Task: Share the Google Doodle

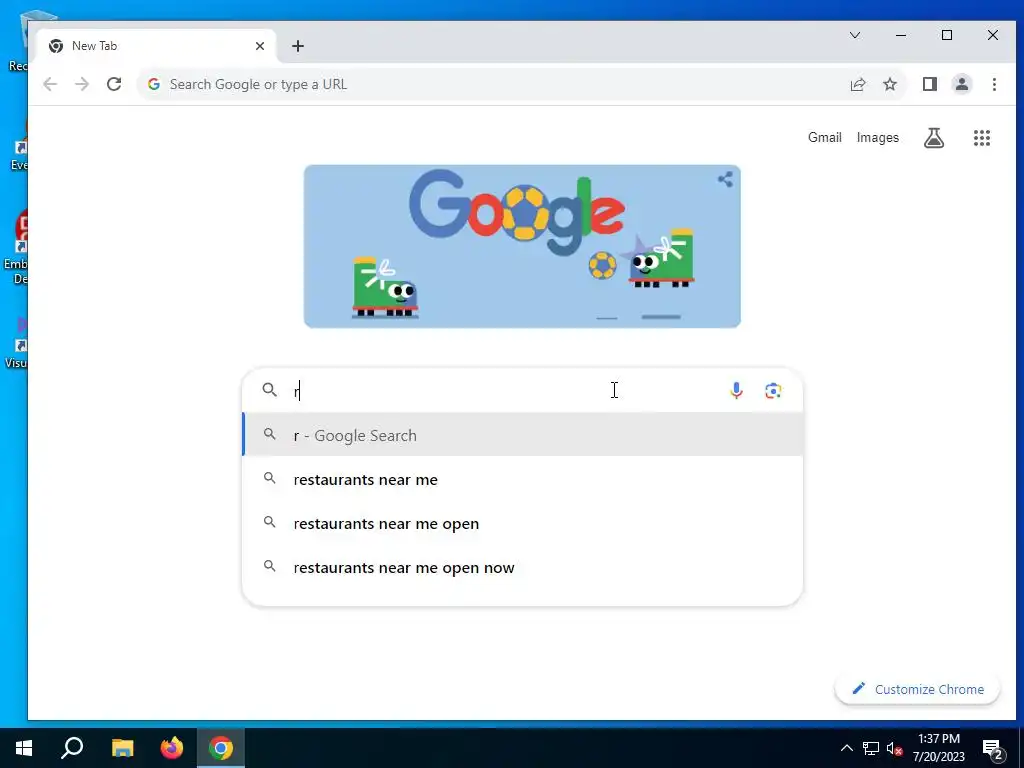Action: pyautogui.click(x=725, y=179)
